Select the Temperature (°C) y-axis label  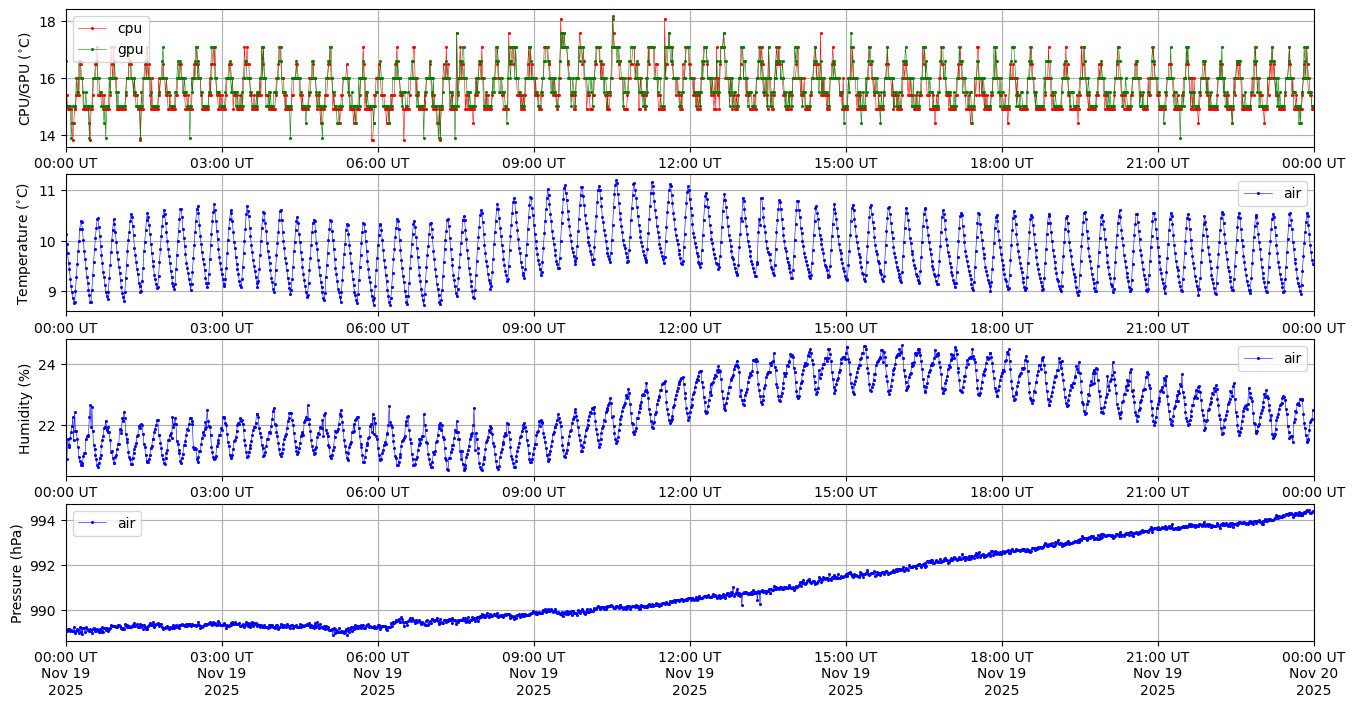25,244
